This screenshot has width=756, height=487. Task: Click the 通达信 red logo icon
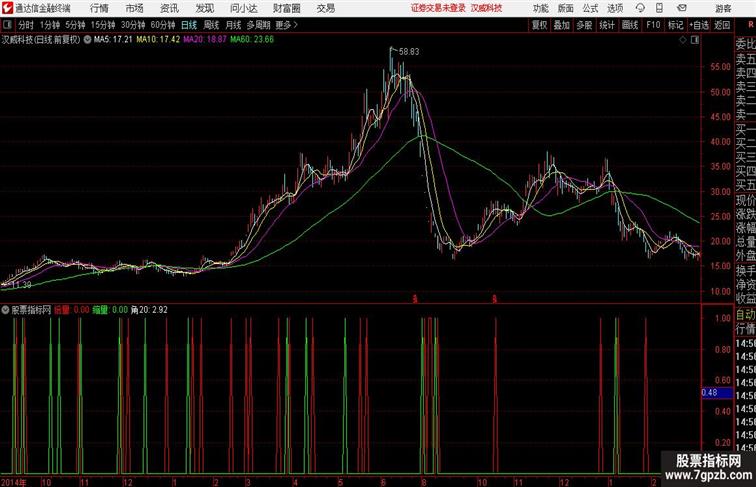click(x=7, y=8)
